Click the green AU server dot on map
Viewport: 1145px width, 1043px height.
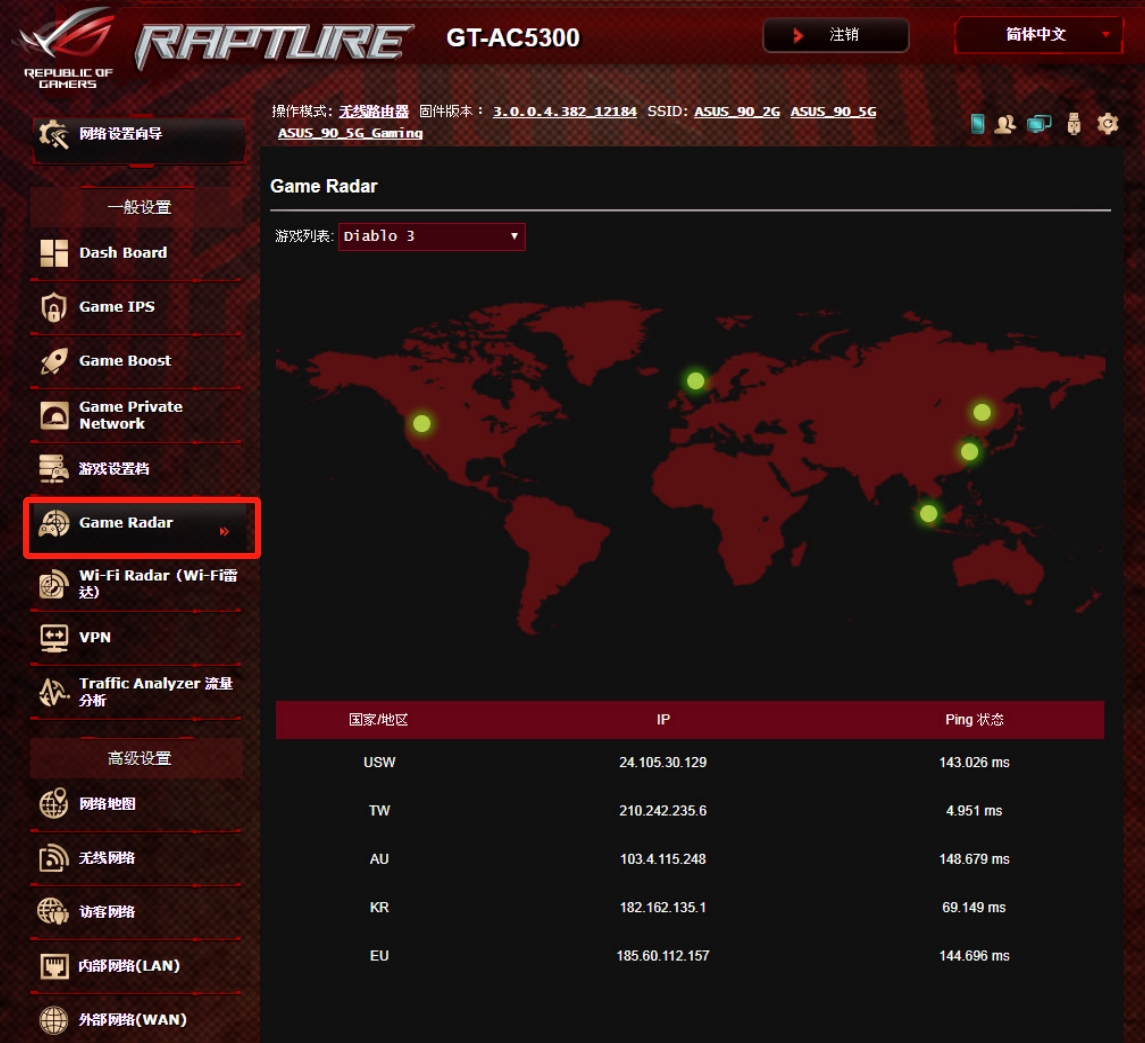click(x=929, y=513)
